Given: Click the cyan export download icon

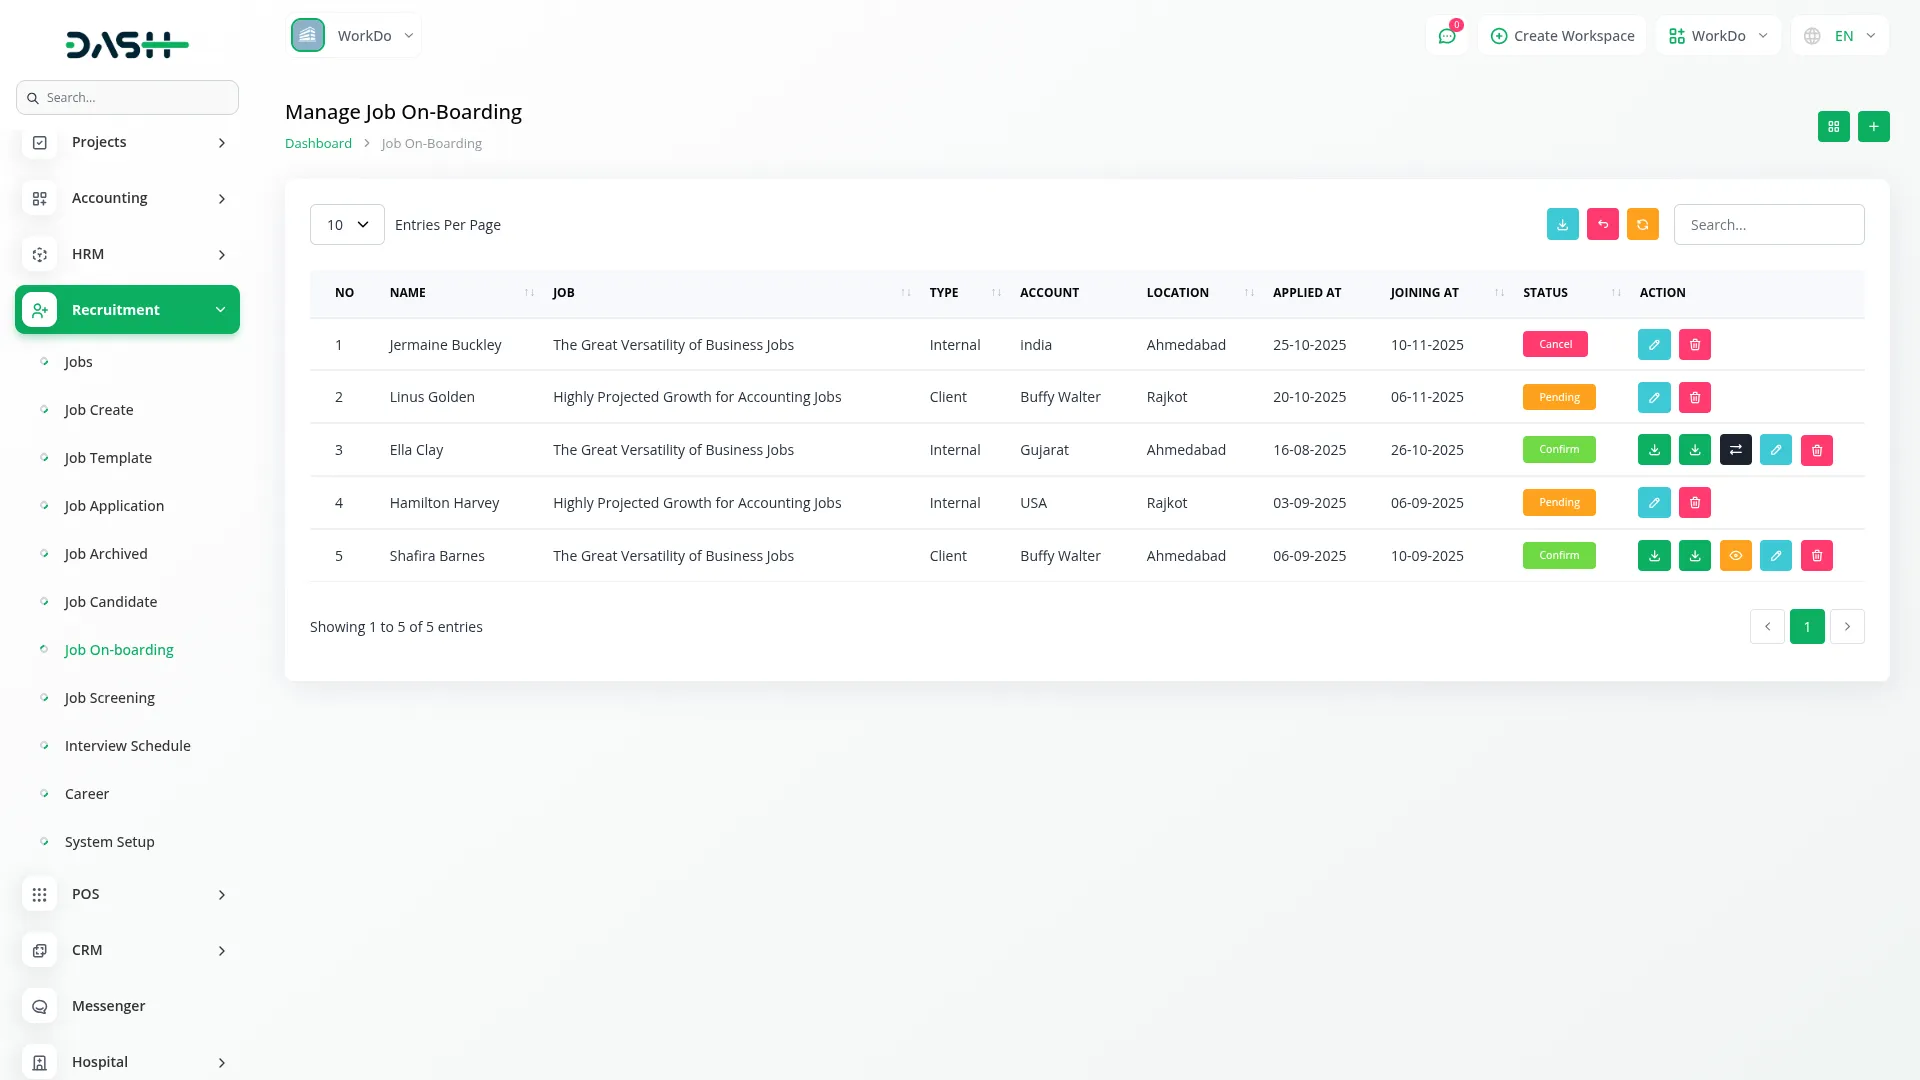Looking at the screenshot, I should [1562, 225].
